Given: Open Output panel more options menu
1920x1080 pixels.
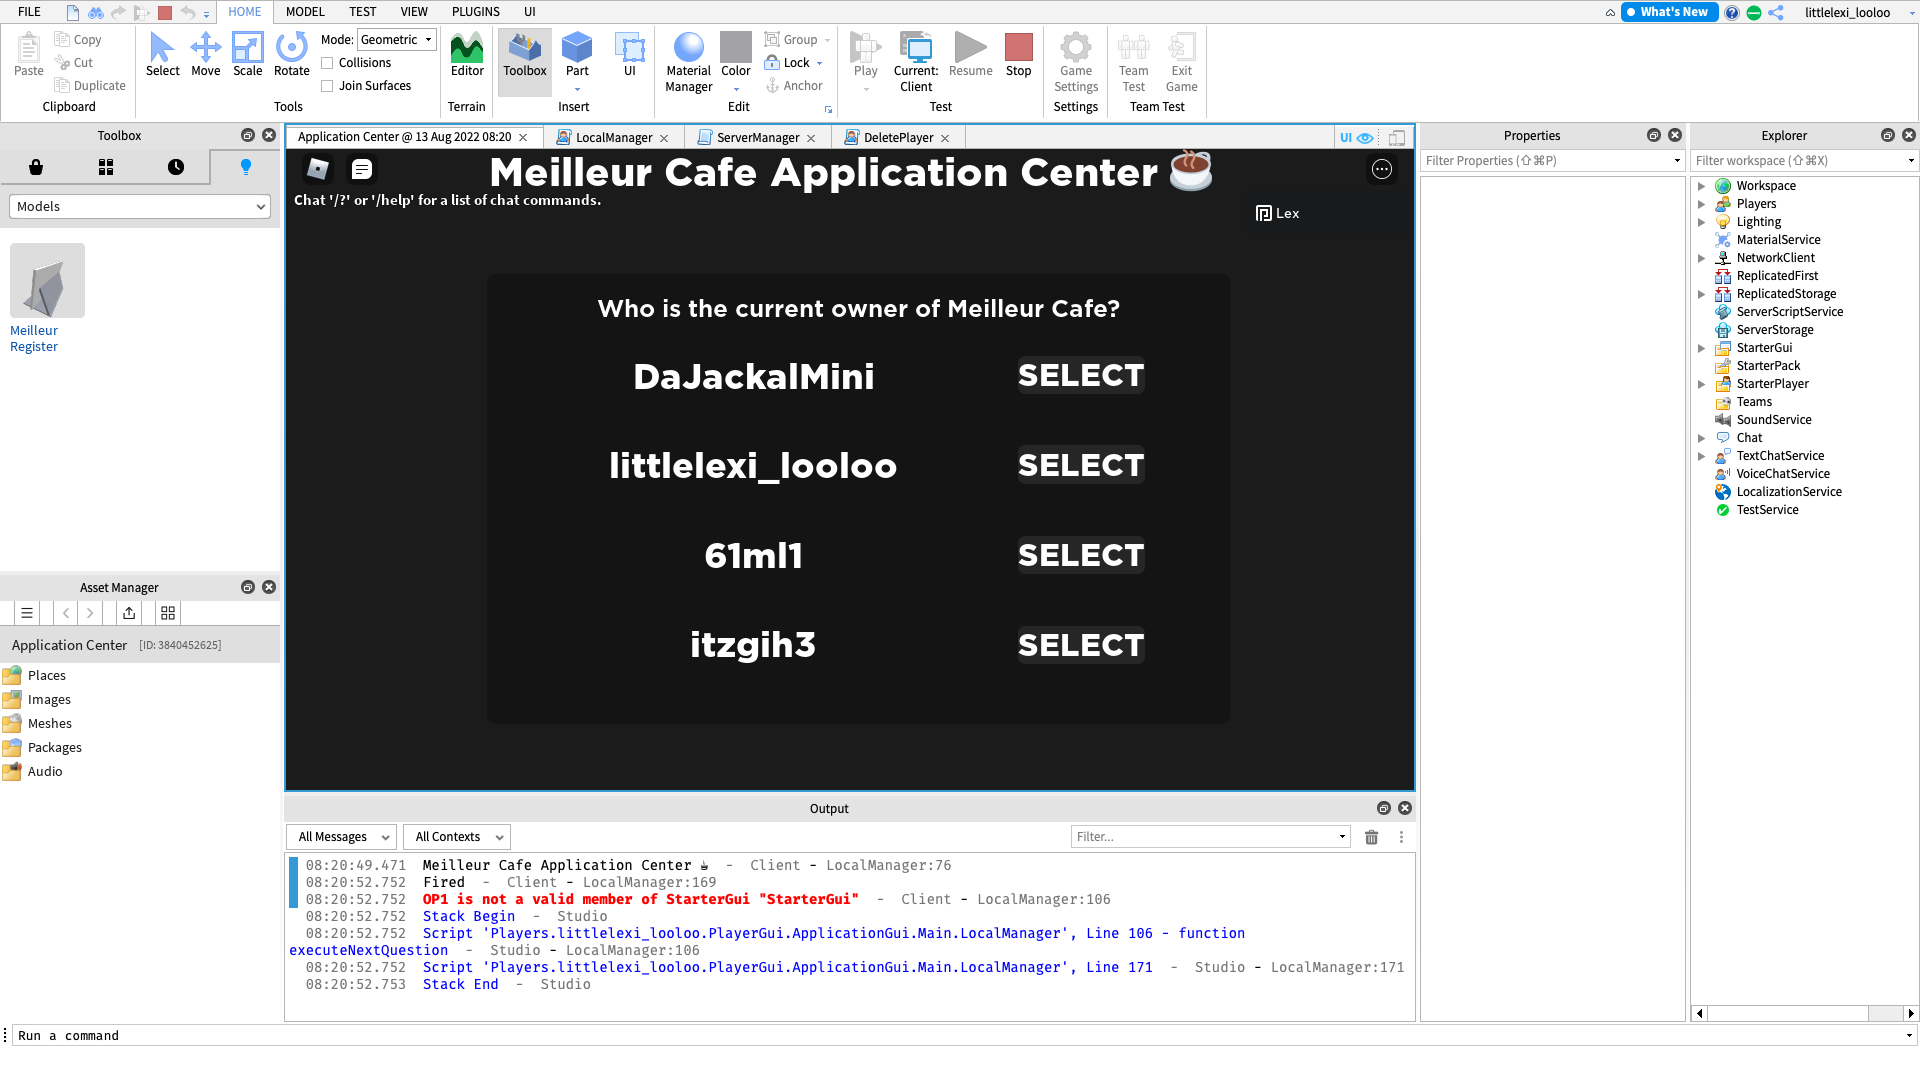Looking at the screenshot, I should (1401, 837).
